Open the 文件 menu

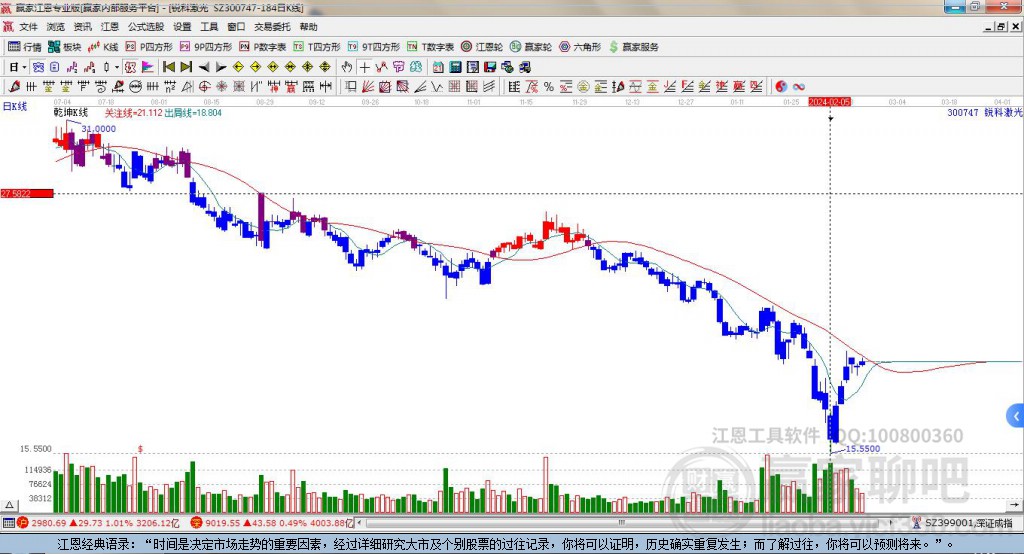(x=28, y=27)
